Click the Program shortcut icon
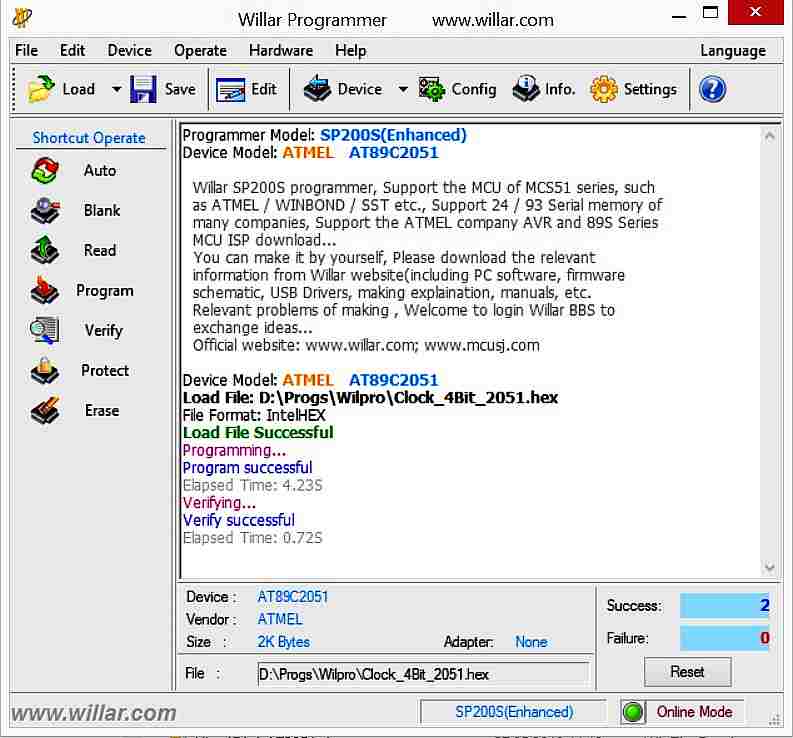The image size is (793, 738). [x=45, y=290]
